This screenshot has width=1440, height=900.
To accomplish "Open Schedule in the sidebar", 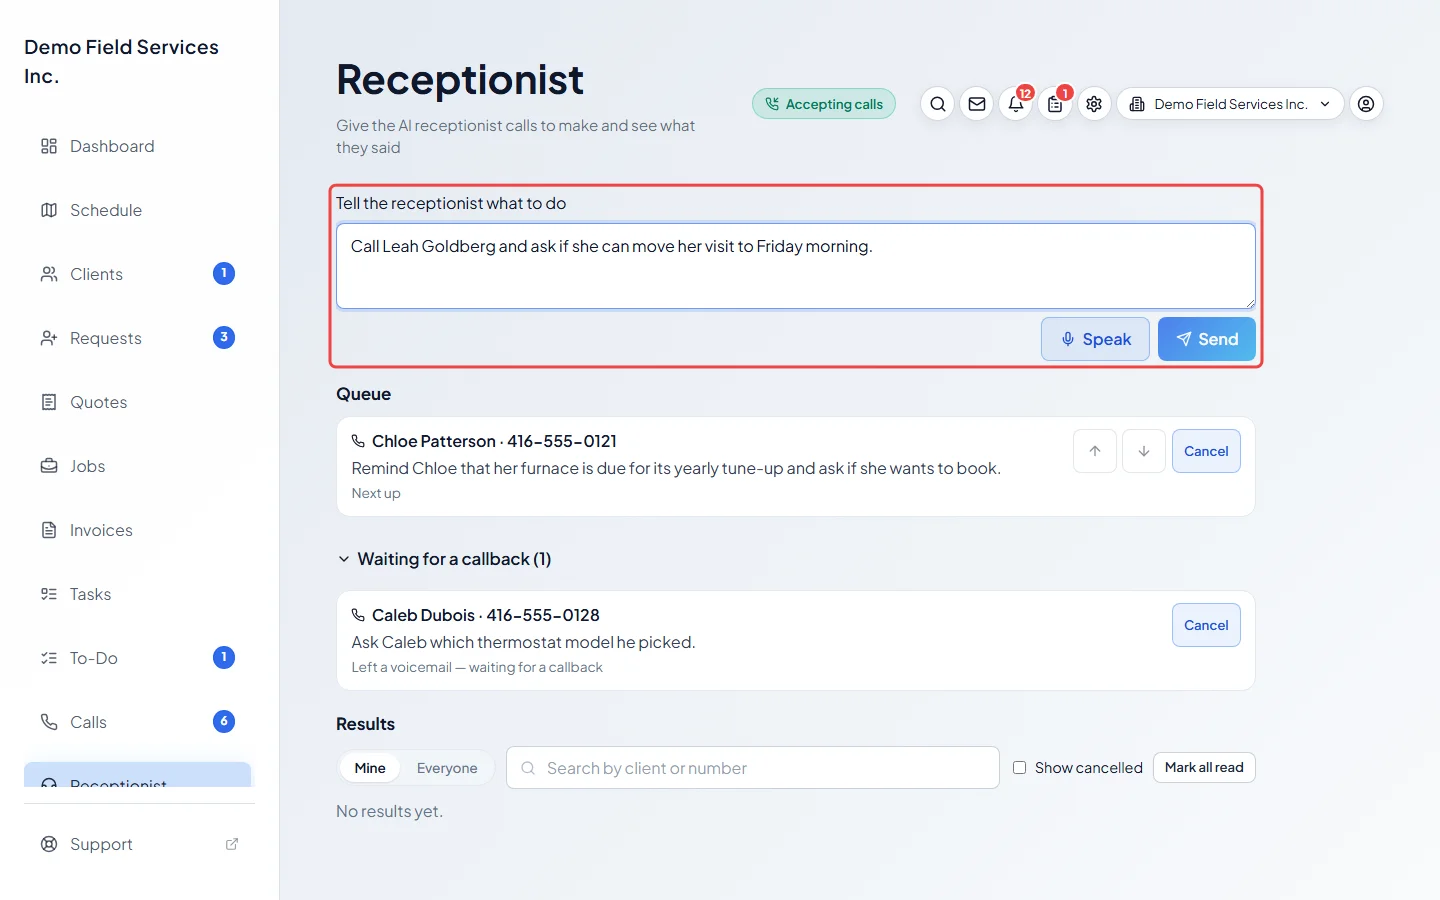I will coord(138,210).
